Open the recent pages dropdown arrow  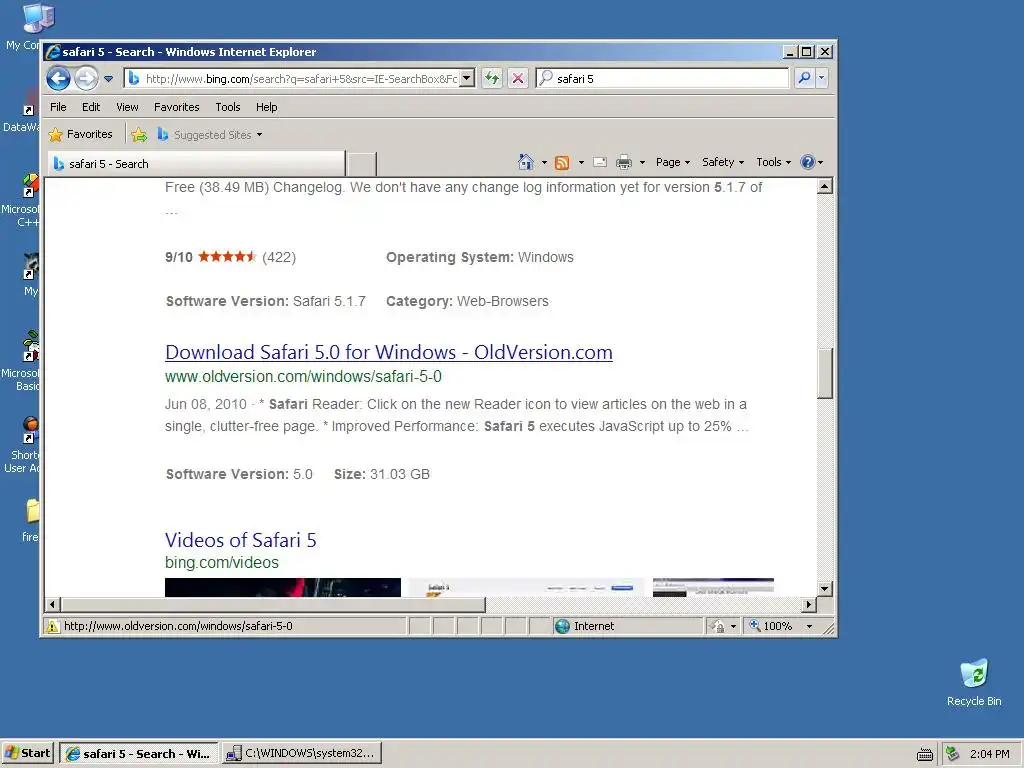pos(108,79)
